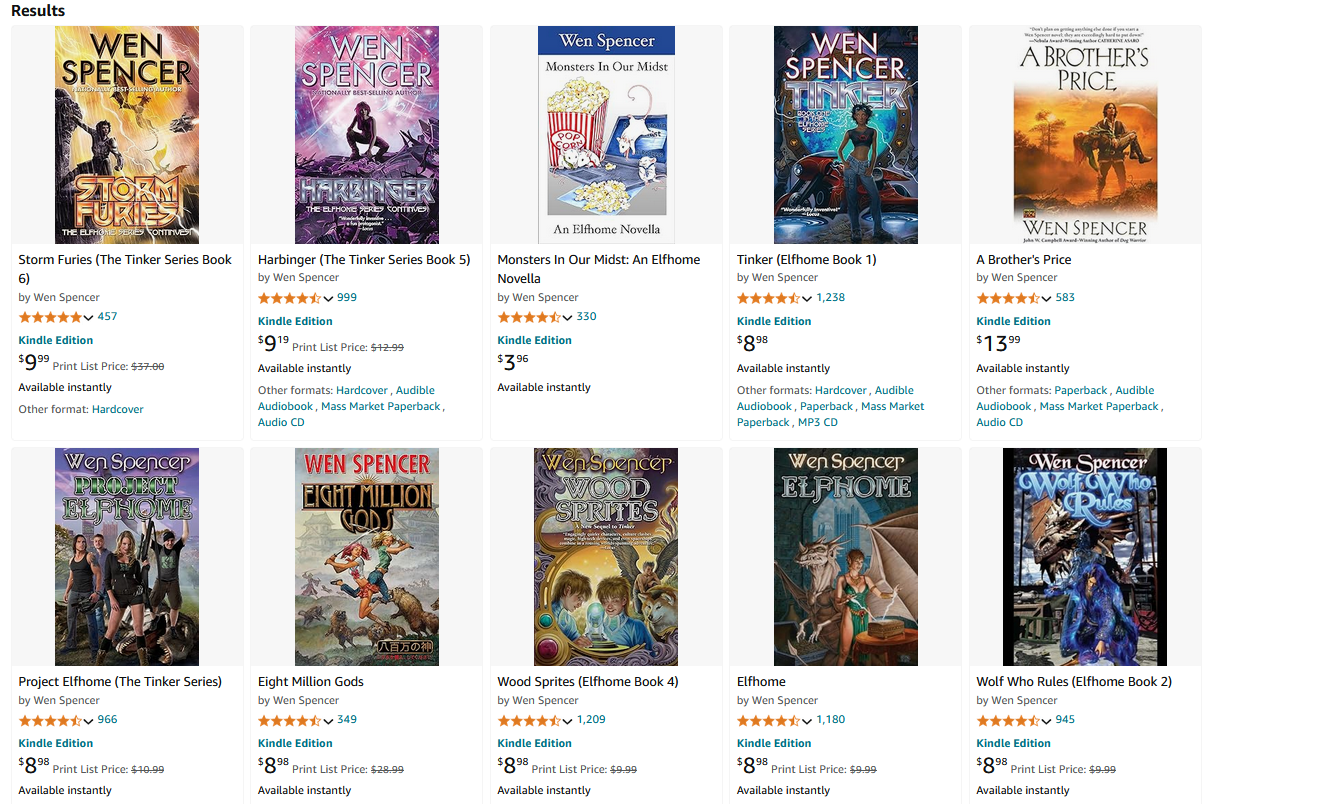Open the Eight Million Gods cover
Image resolution: width=1337 pixels, height=804 pixels.
pos(366,557)
